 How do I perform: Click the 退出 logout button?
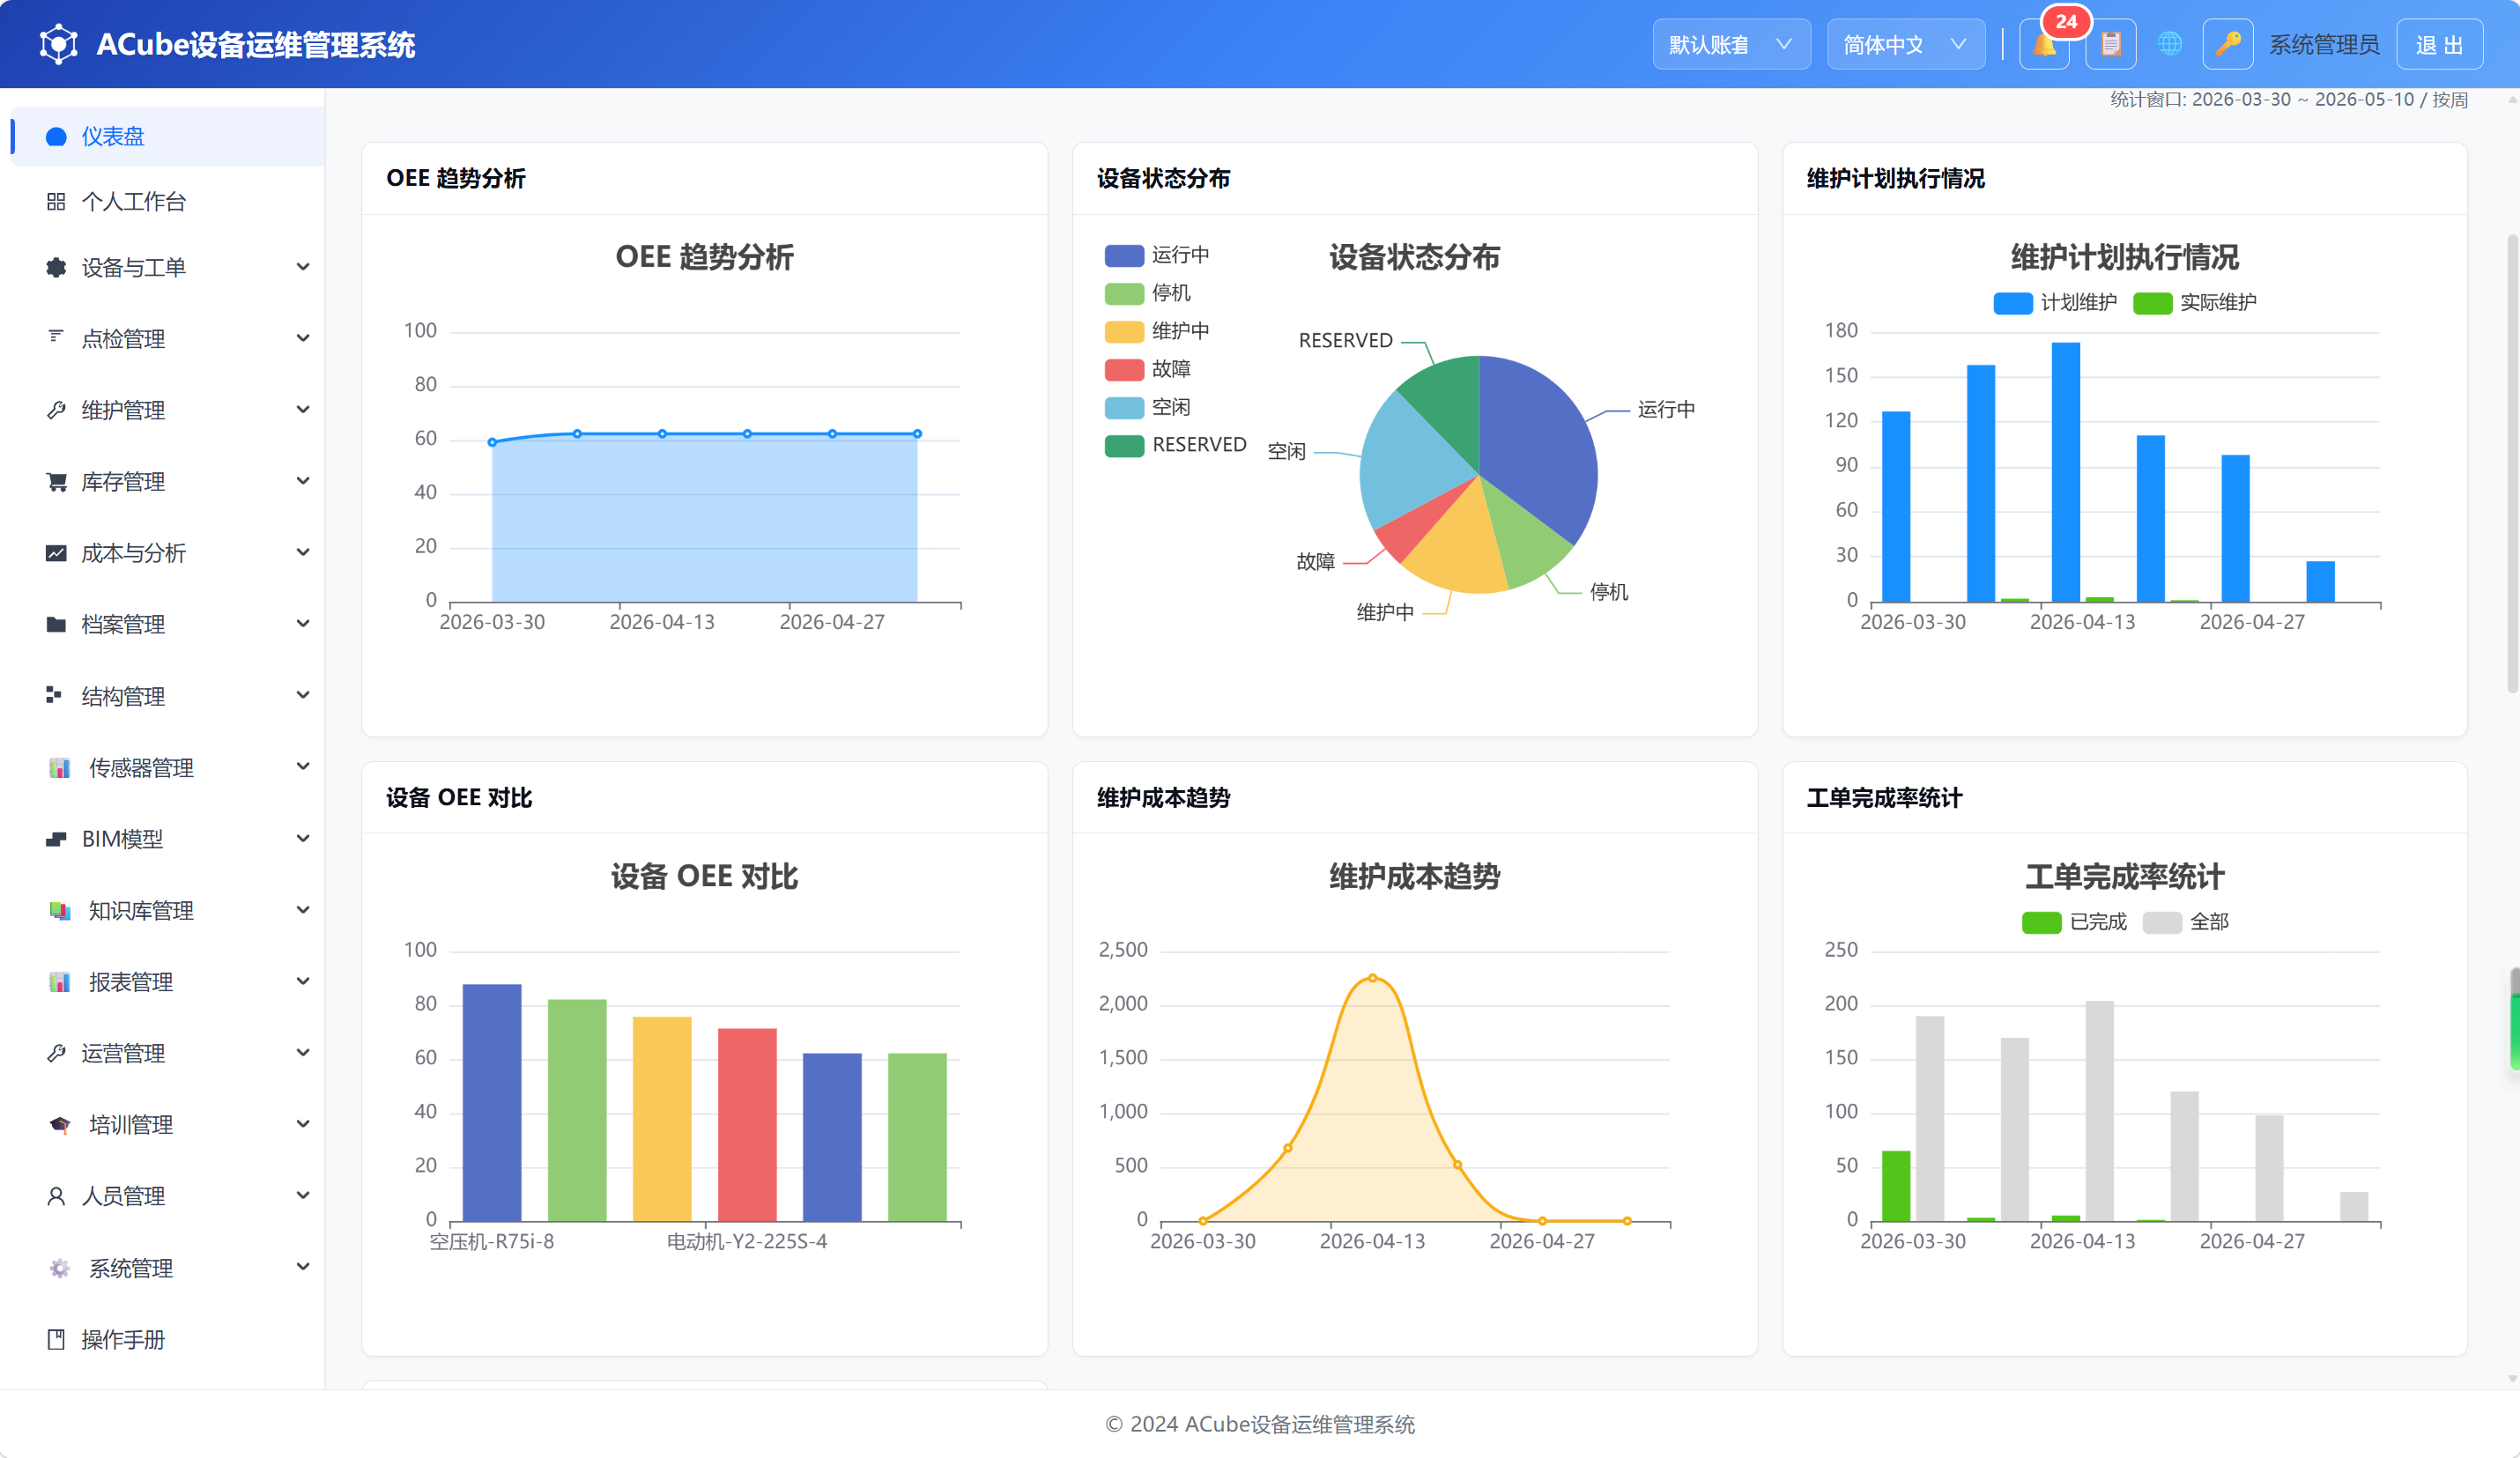pyautogui.click(x=2439, y=45)
